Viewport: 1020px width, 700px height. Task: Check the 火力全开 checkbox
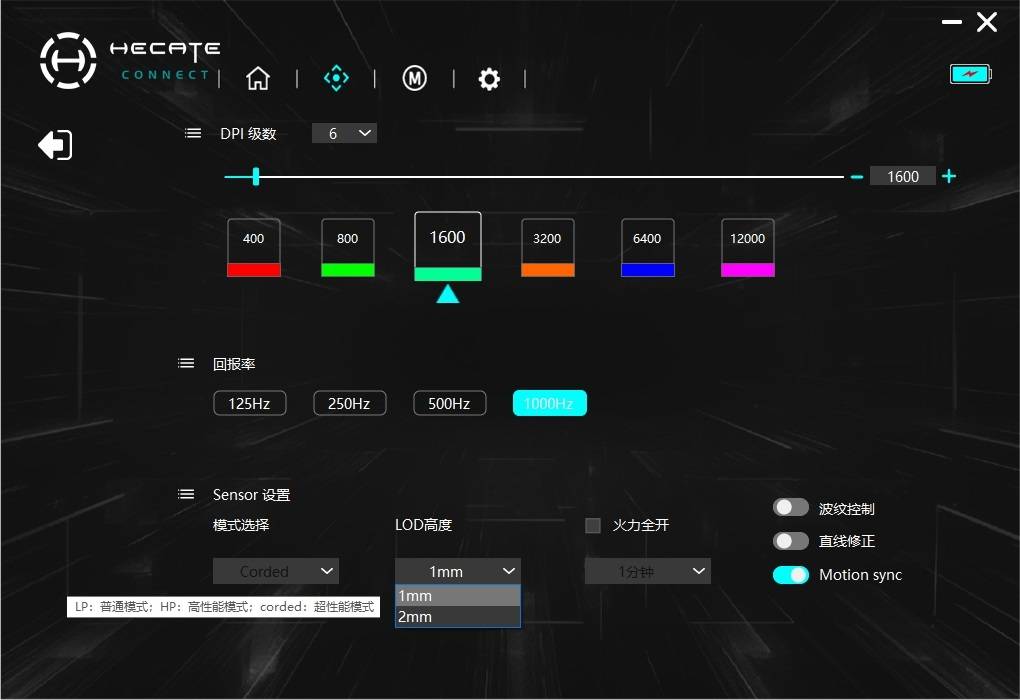click(x=593, y=525)
